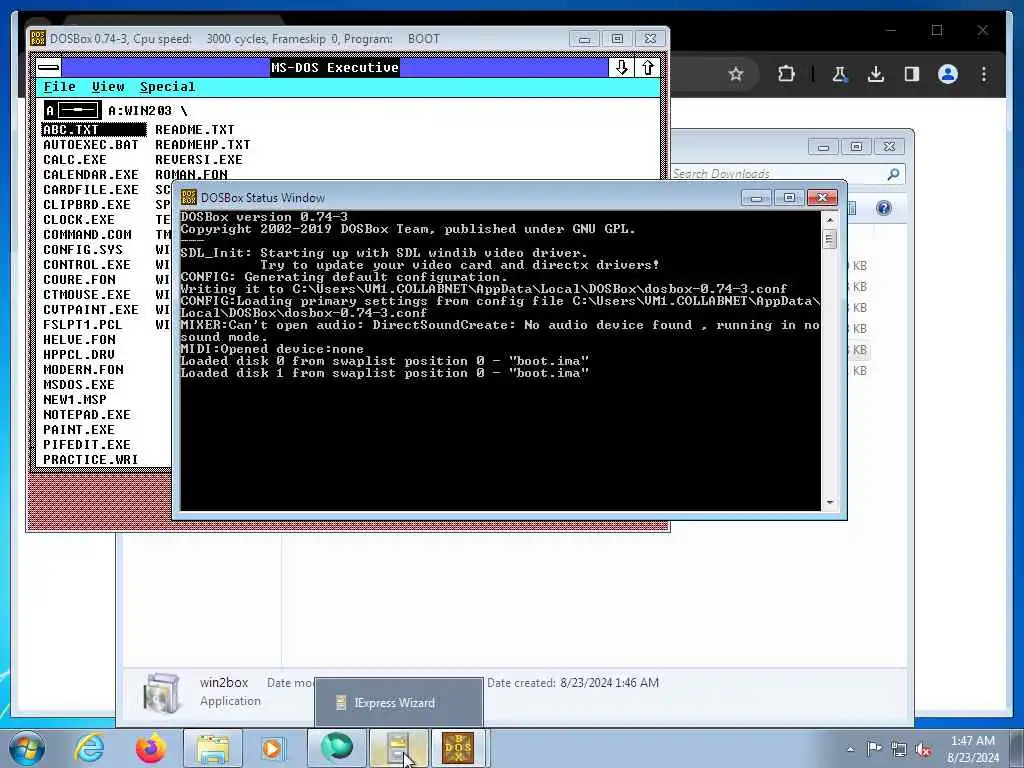Open Chrome downloads arrow icon

pyautogui.click(x=876, y=74)
